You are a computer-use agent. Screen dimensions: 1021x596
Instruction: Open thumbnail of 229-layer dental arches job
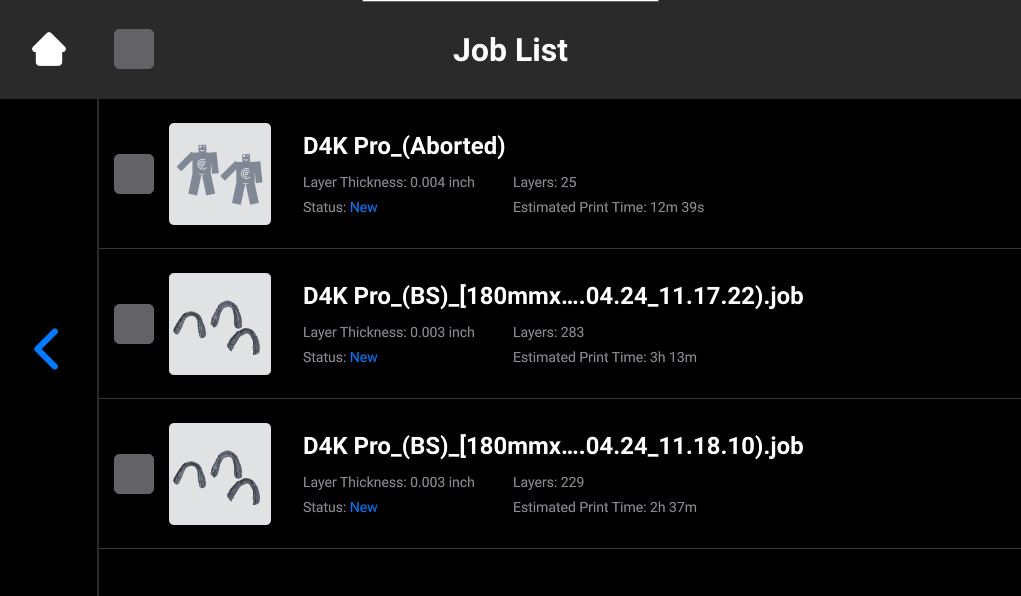[x=220, y=474]
